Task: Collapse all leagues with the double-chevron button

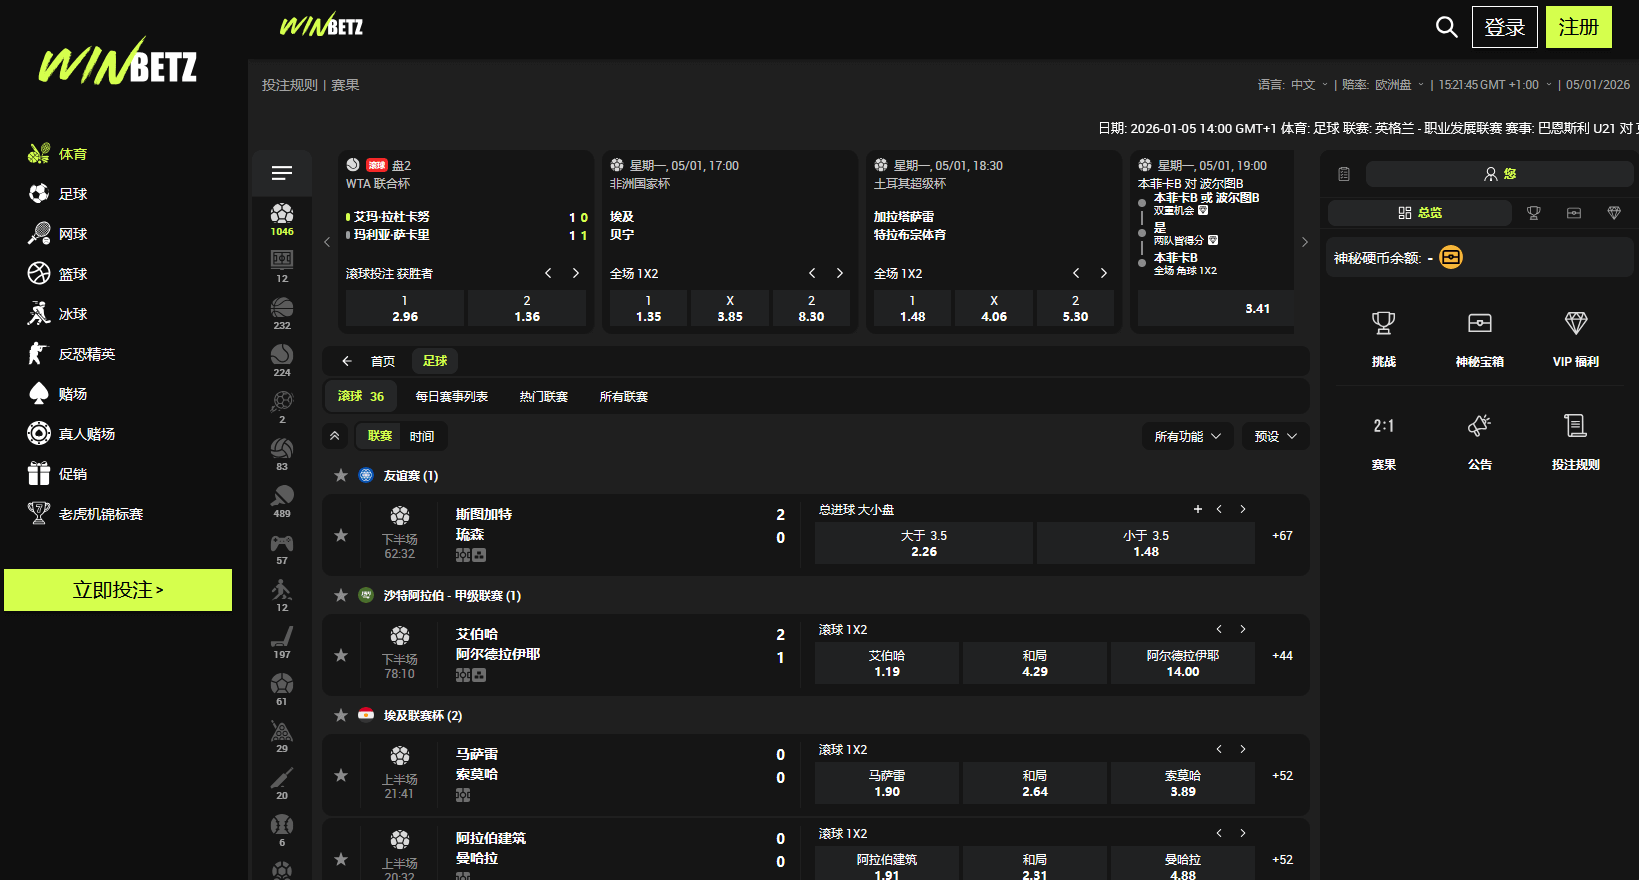Action: 335,436
